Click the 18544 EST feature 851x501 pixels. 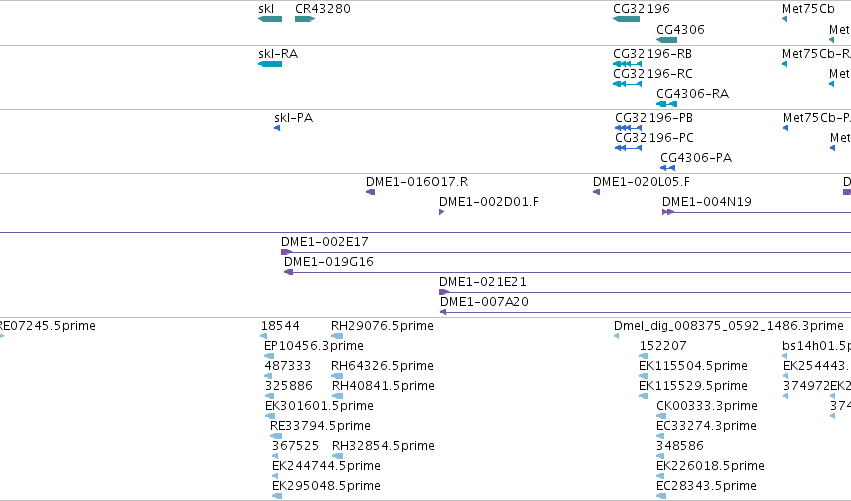(x=264, y=337)
